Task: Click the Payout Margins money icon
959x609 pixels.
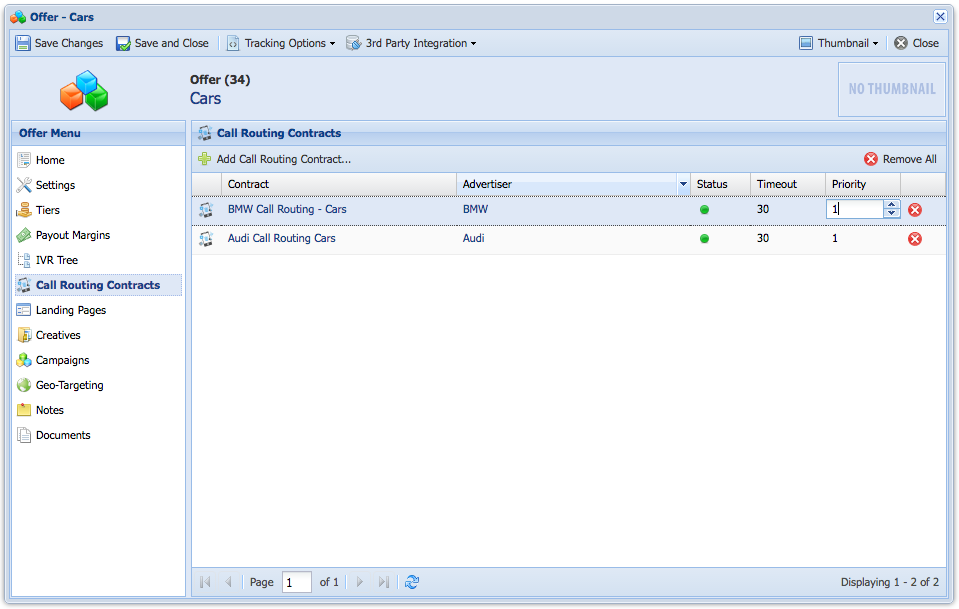Action: click(x=24, y=235)
